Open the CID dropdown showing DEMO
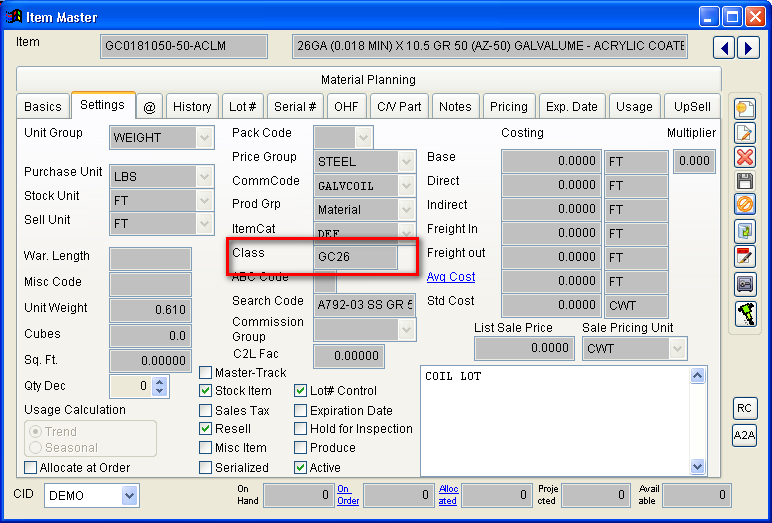 click(129, 496)
